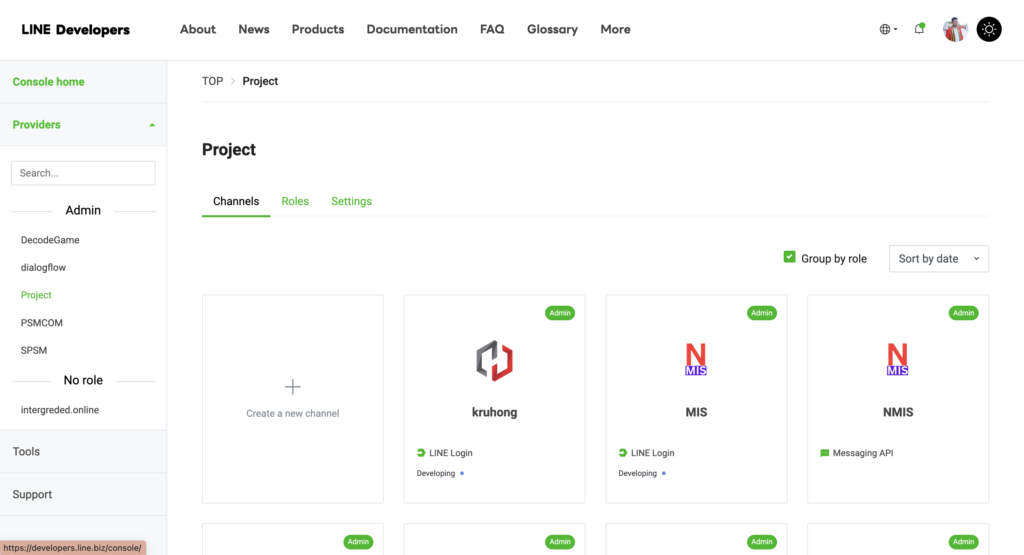The image size is (1024, 555).
Task: Click the user profile avatar
Action: point(955,29)
